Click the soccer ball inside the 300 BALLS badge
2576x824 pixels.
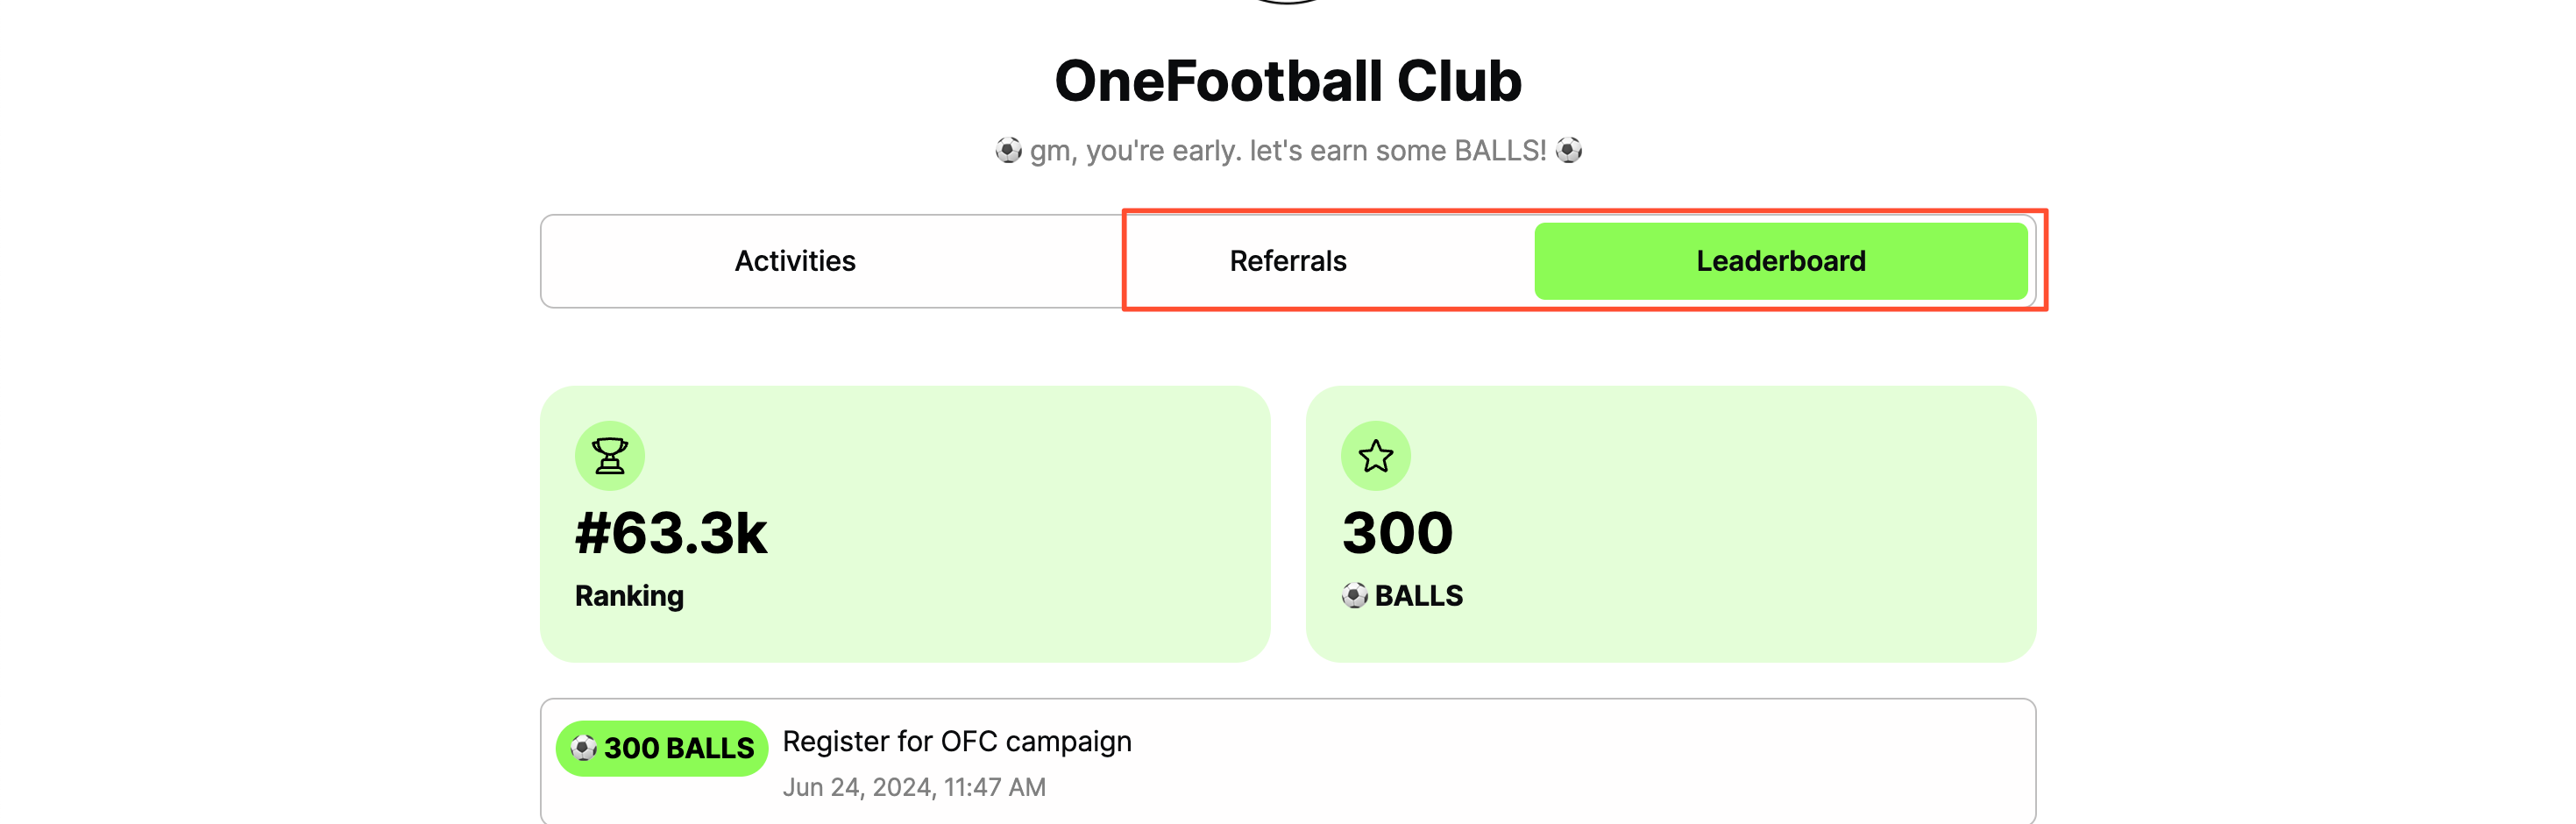coord(583,748)
